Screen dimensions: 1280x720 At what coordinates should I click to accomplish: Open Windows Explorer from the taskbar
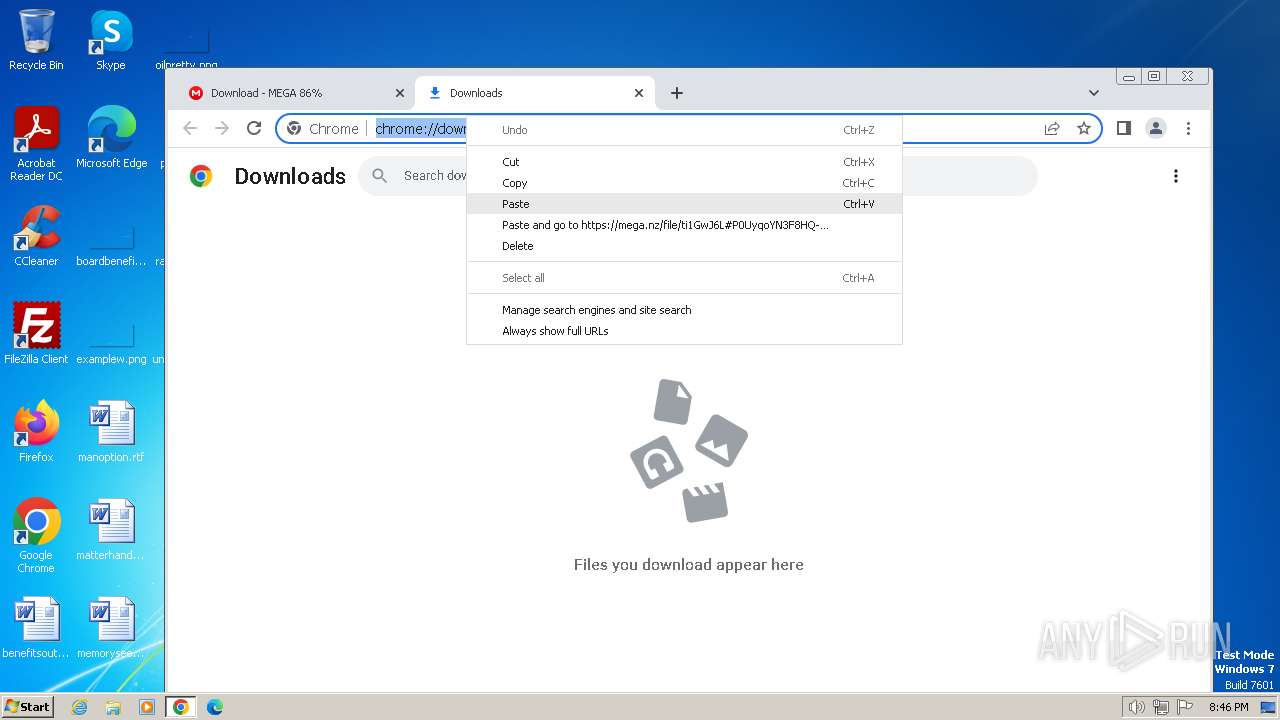[x=113, y=707]
